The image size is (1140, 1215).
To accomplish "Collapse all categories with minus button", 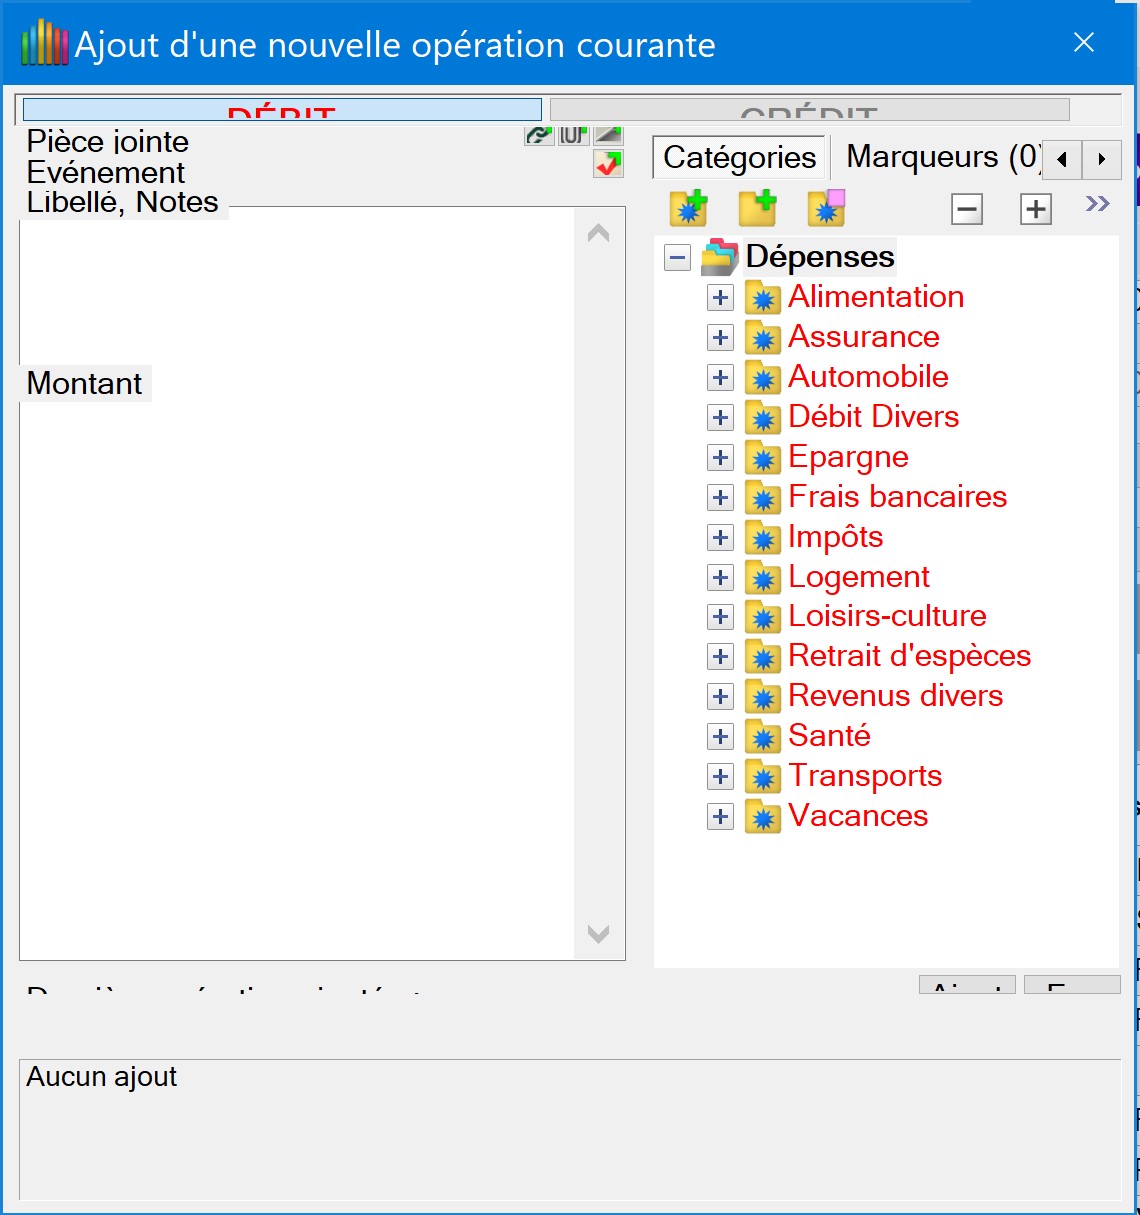I will click(x=966, y=209).
